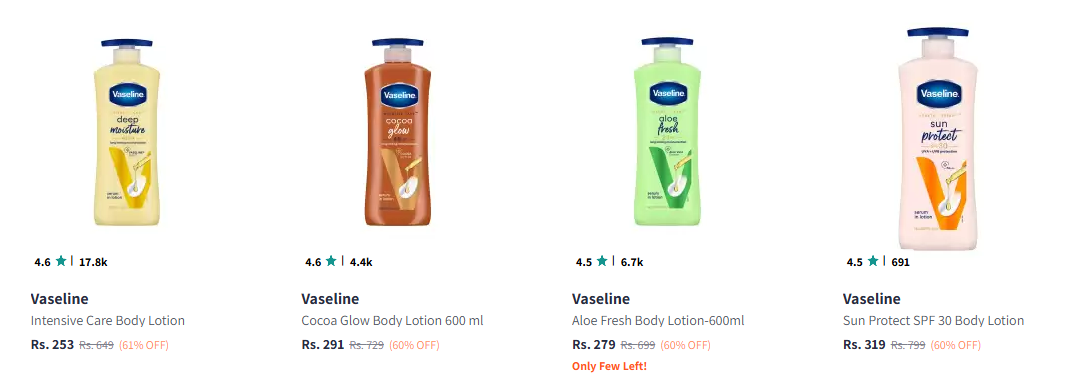Screen dimensions: 1066x389
Task: Click the struck-through Rs. 799 original price
Action: pos(908,345)
